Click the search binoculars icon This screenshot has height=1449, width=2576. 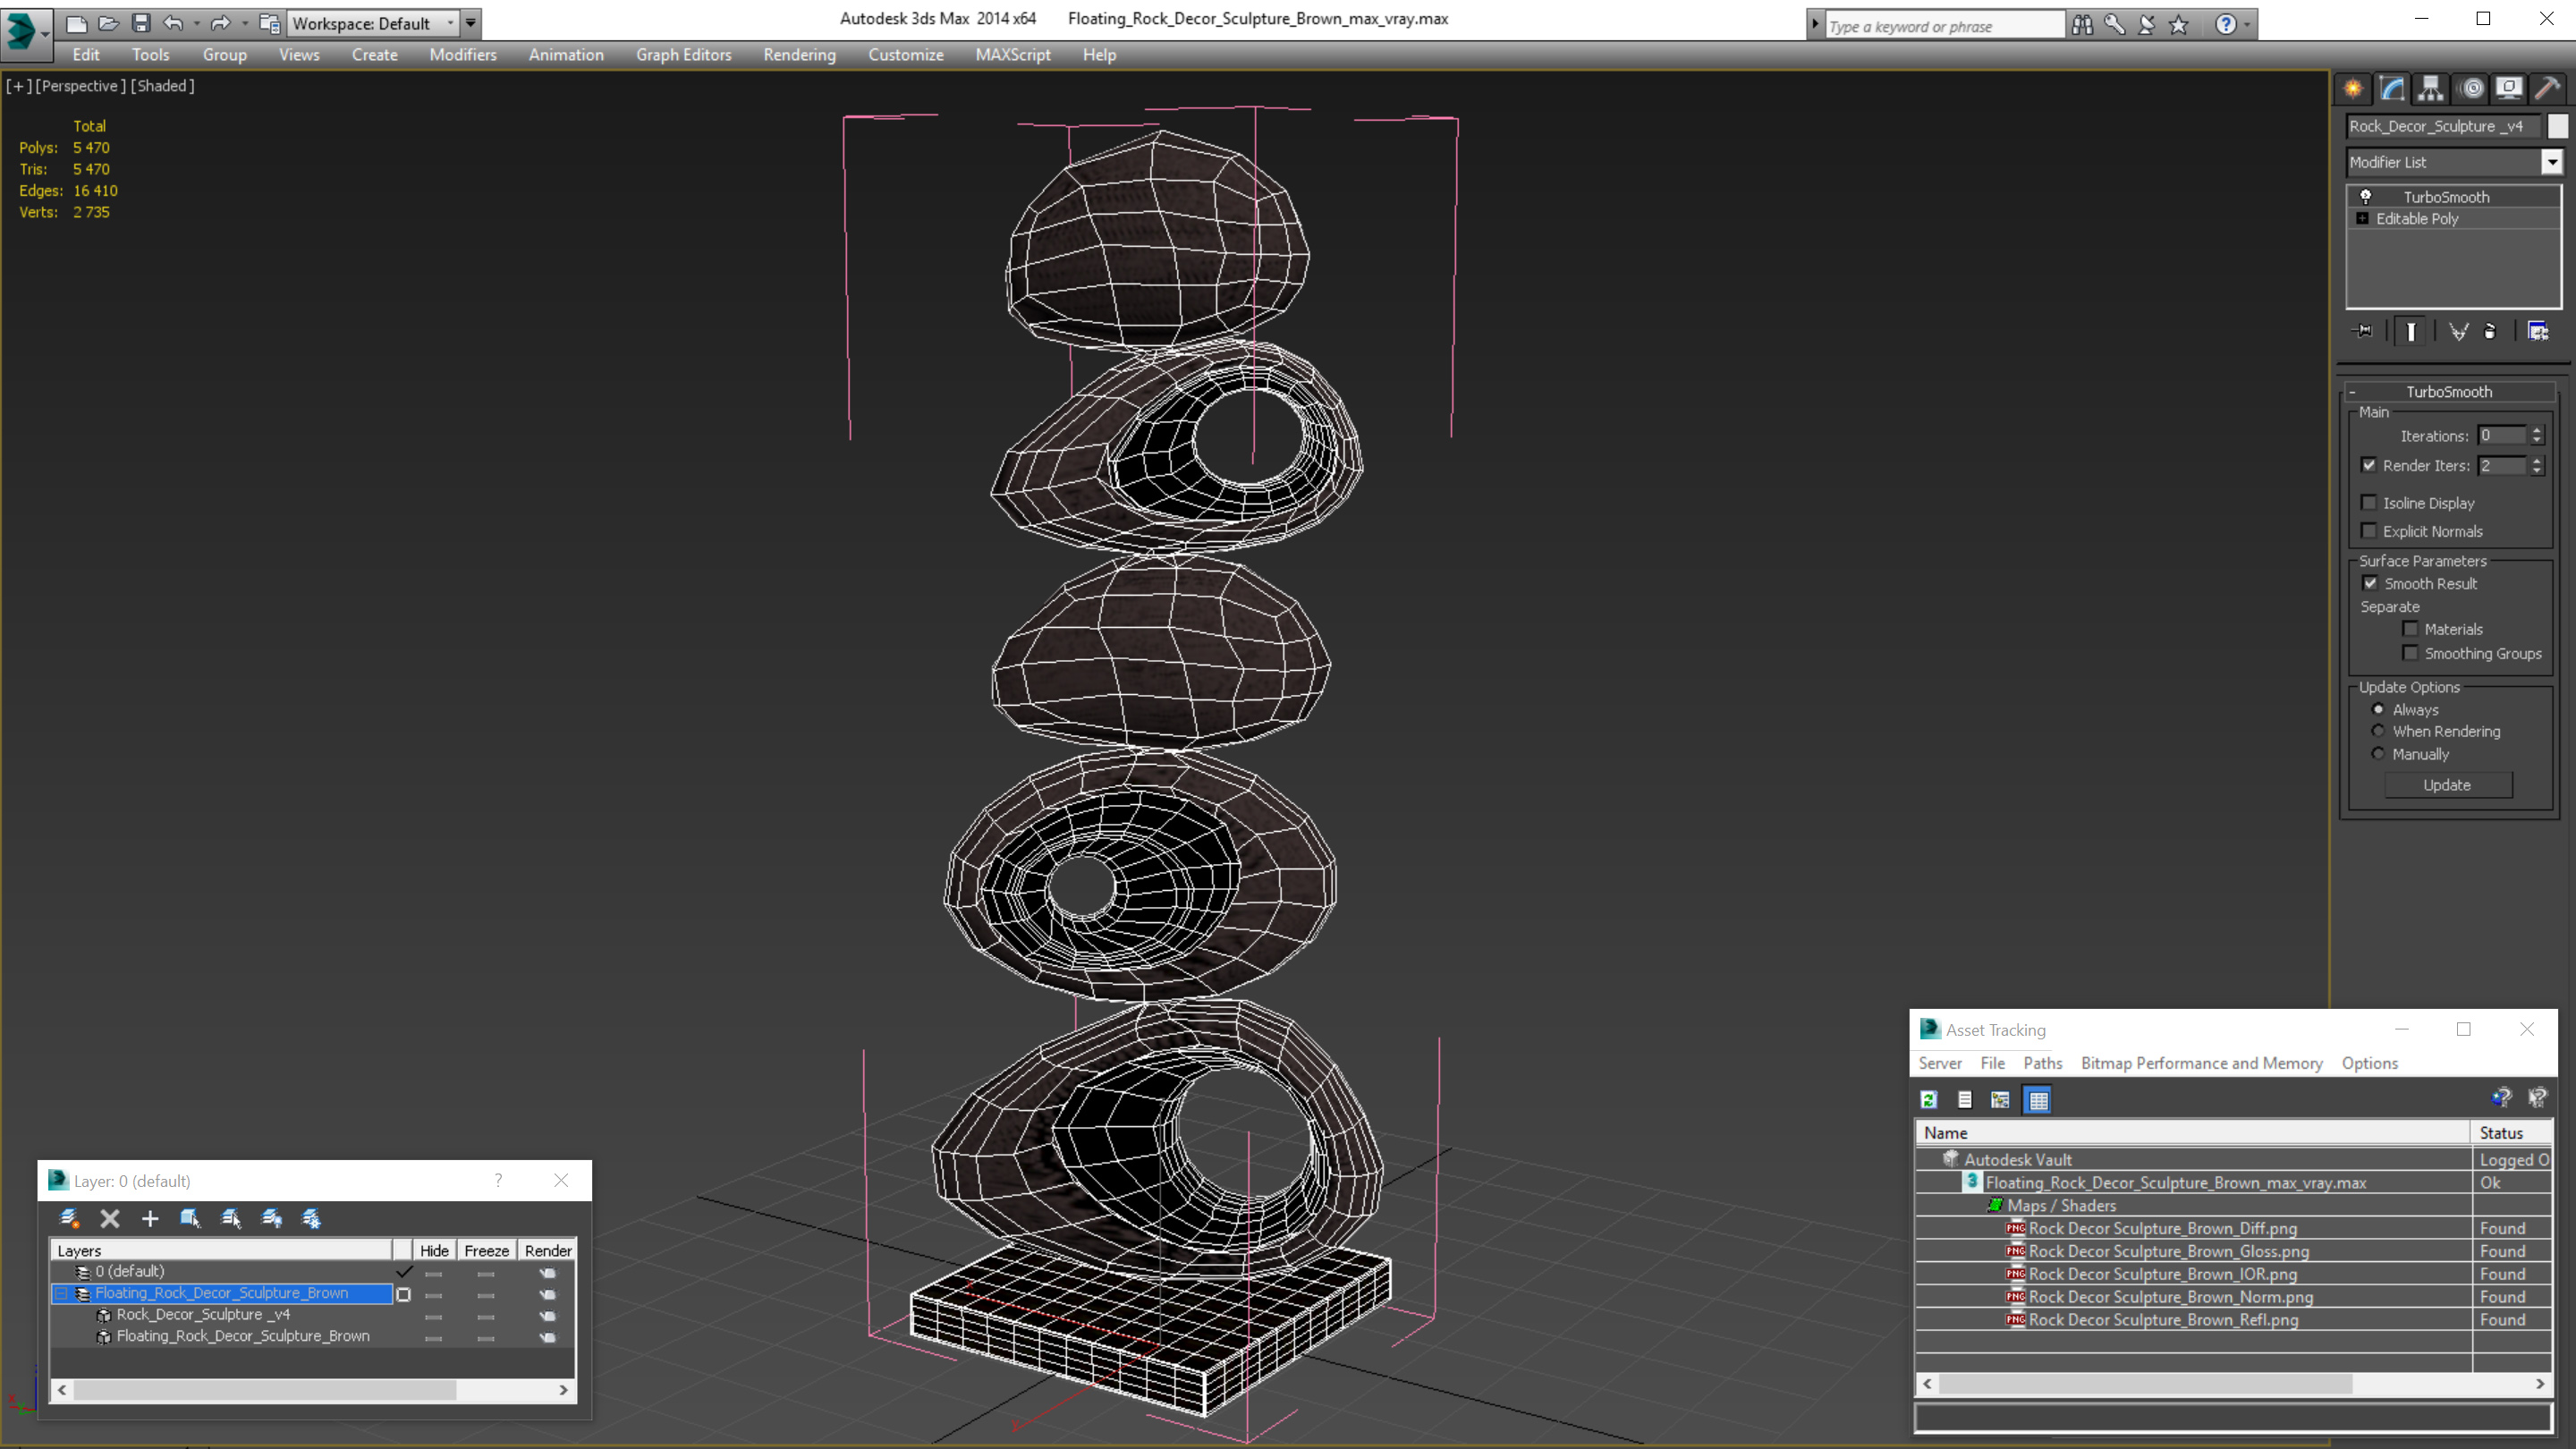[x=2083, y=24]
